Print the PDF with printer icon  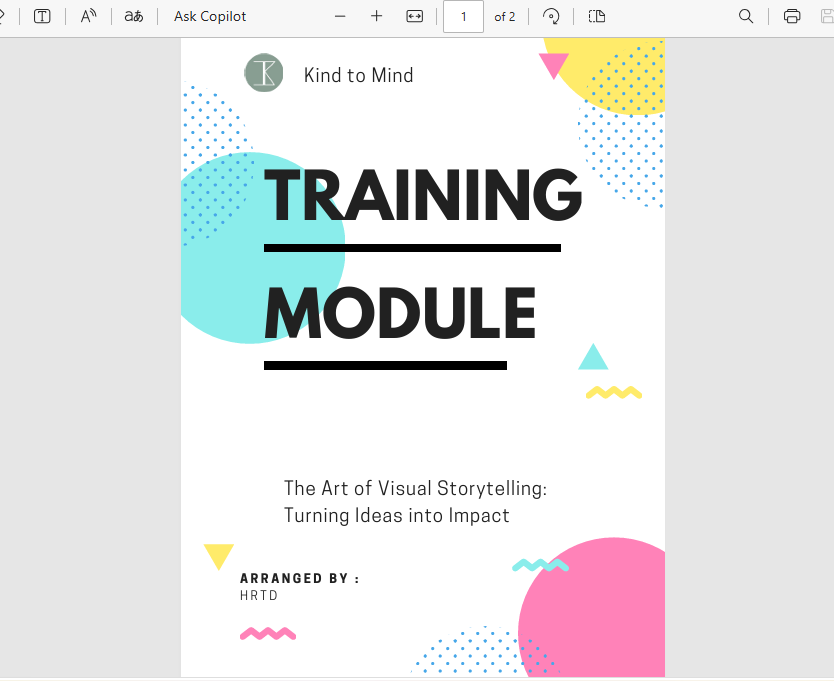792,16
